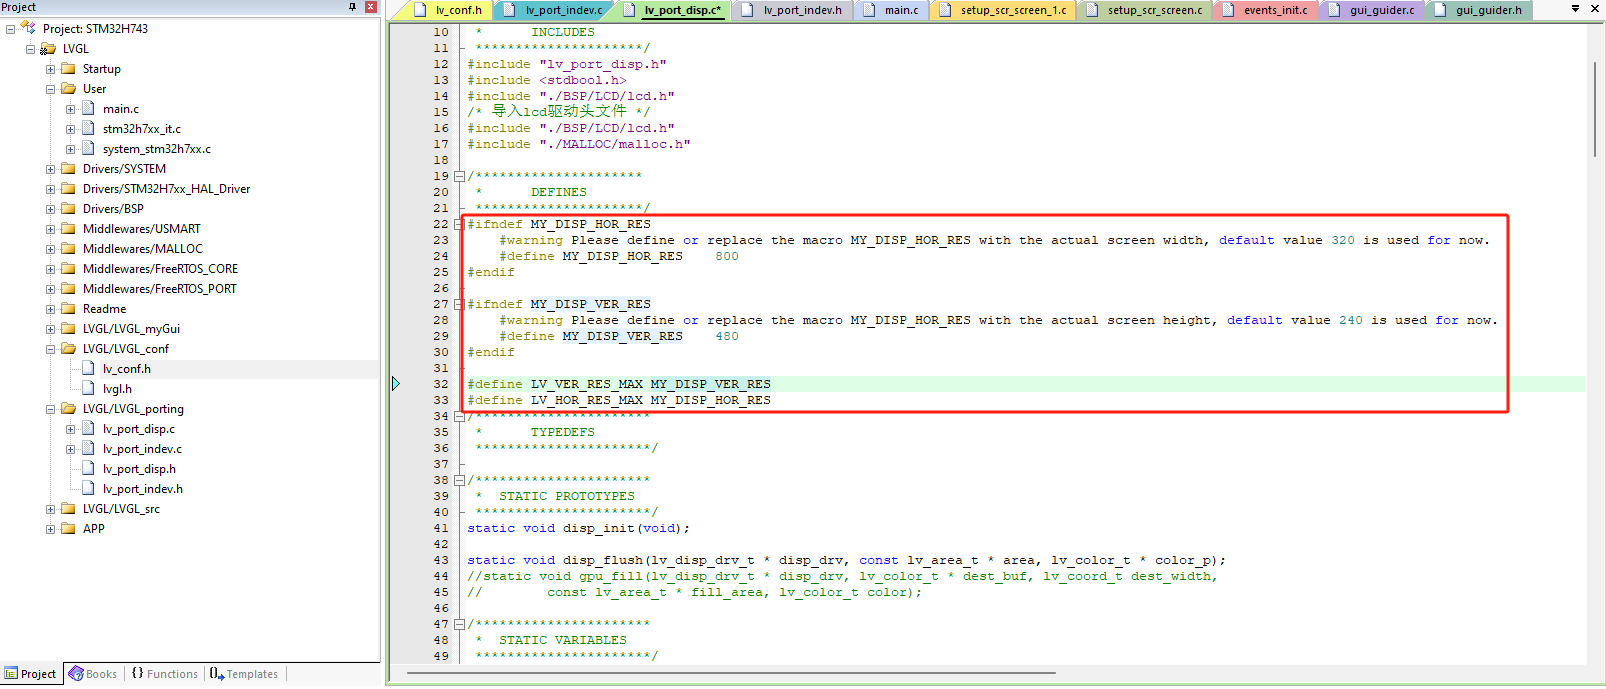This screenshot has width=1606, height=689.
Task: Expand the LVGL/LVGL_myGui group
Action: [50, 329]
